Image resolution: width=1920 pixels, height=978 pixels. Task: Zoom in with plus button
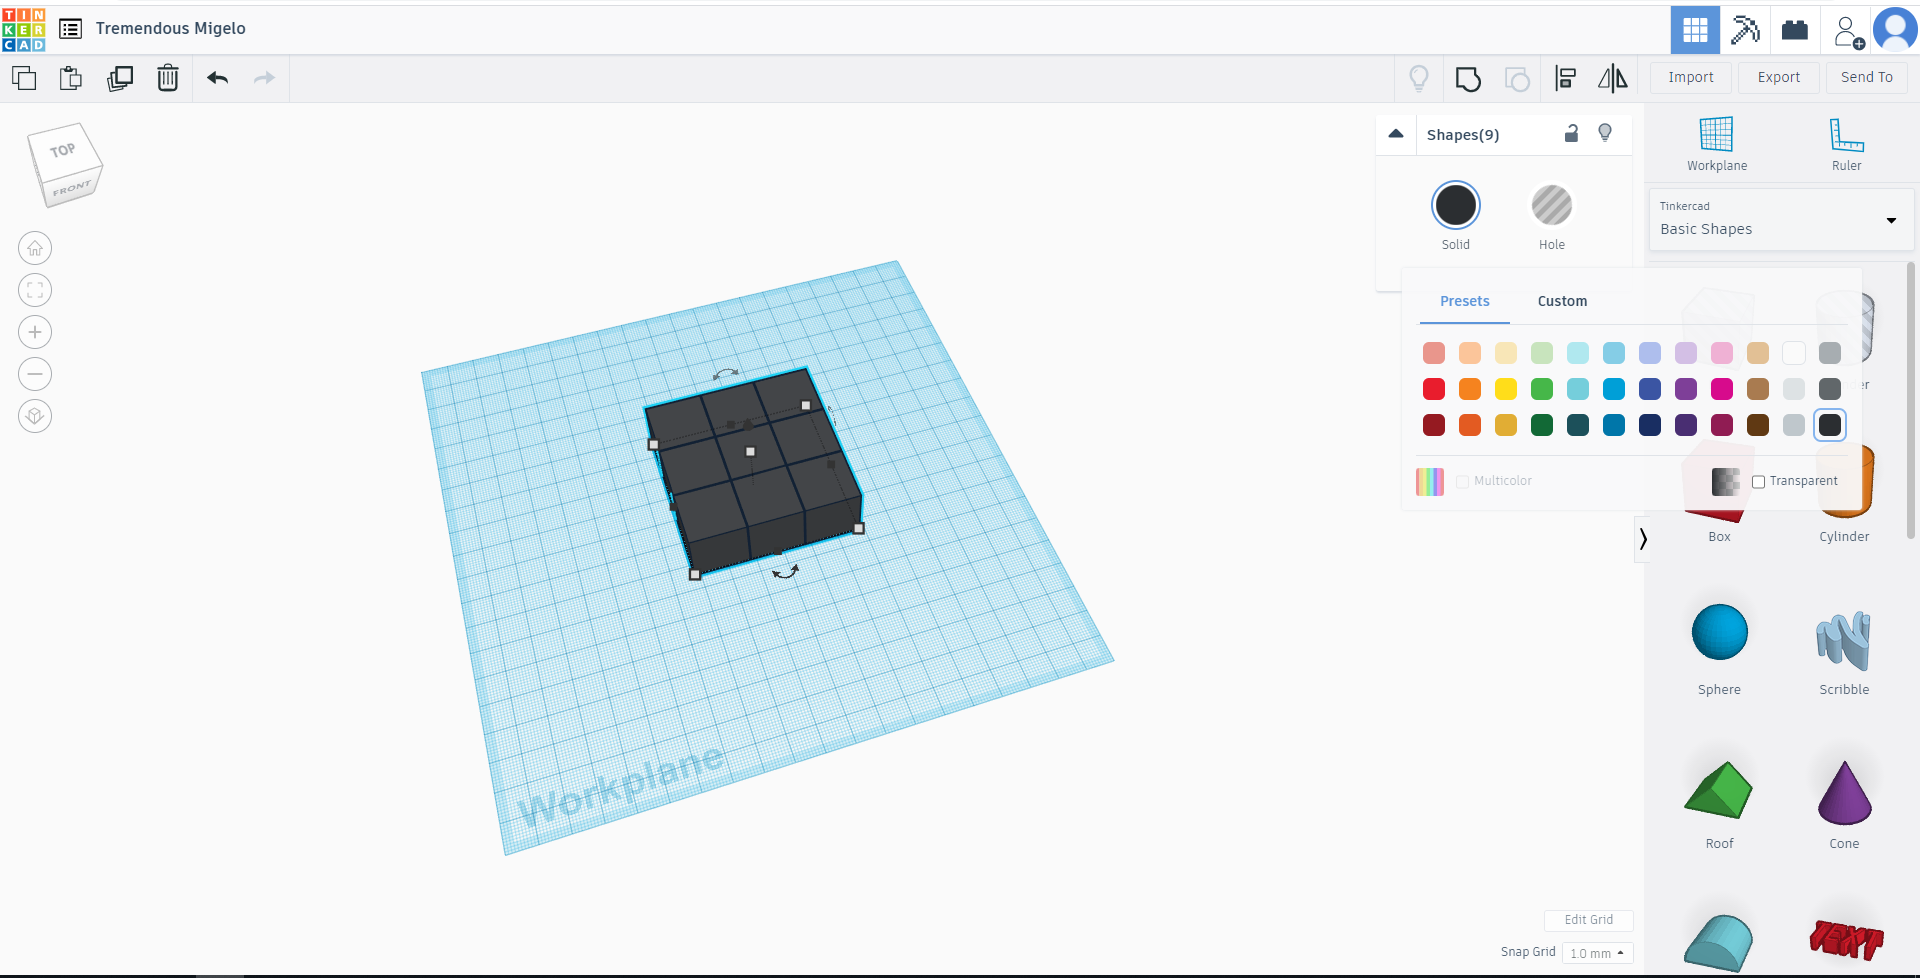coord(35,332)
